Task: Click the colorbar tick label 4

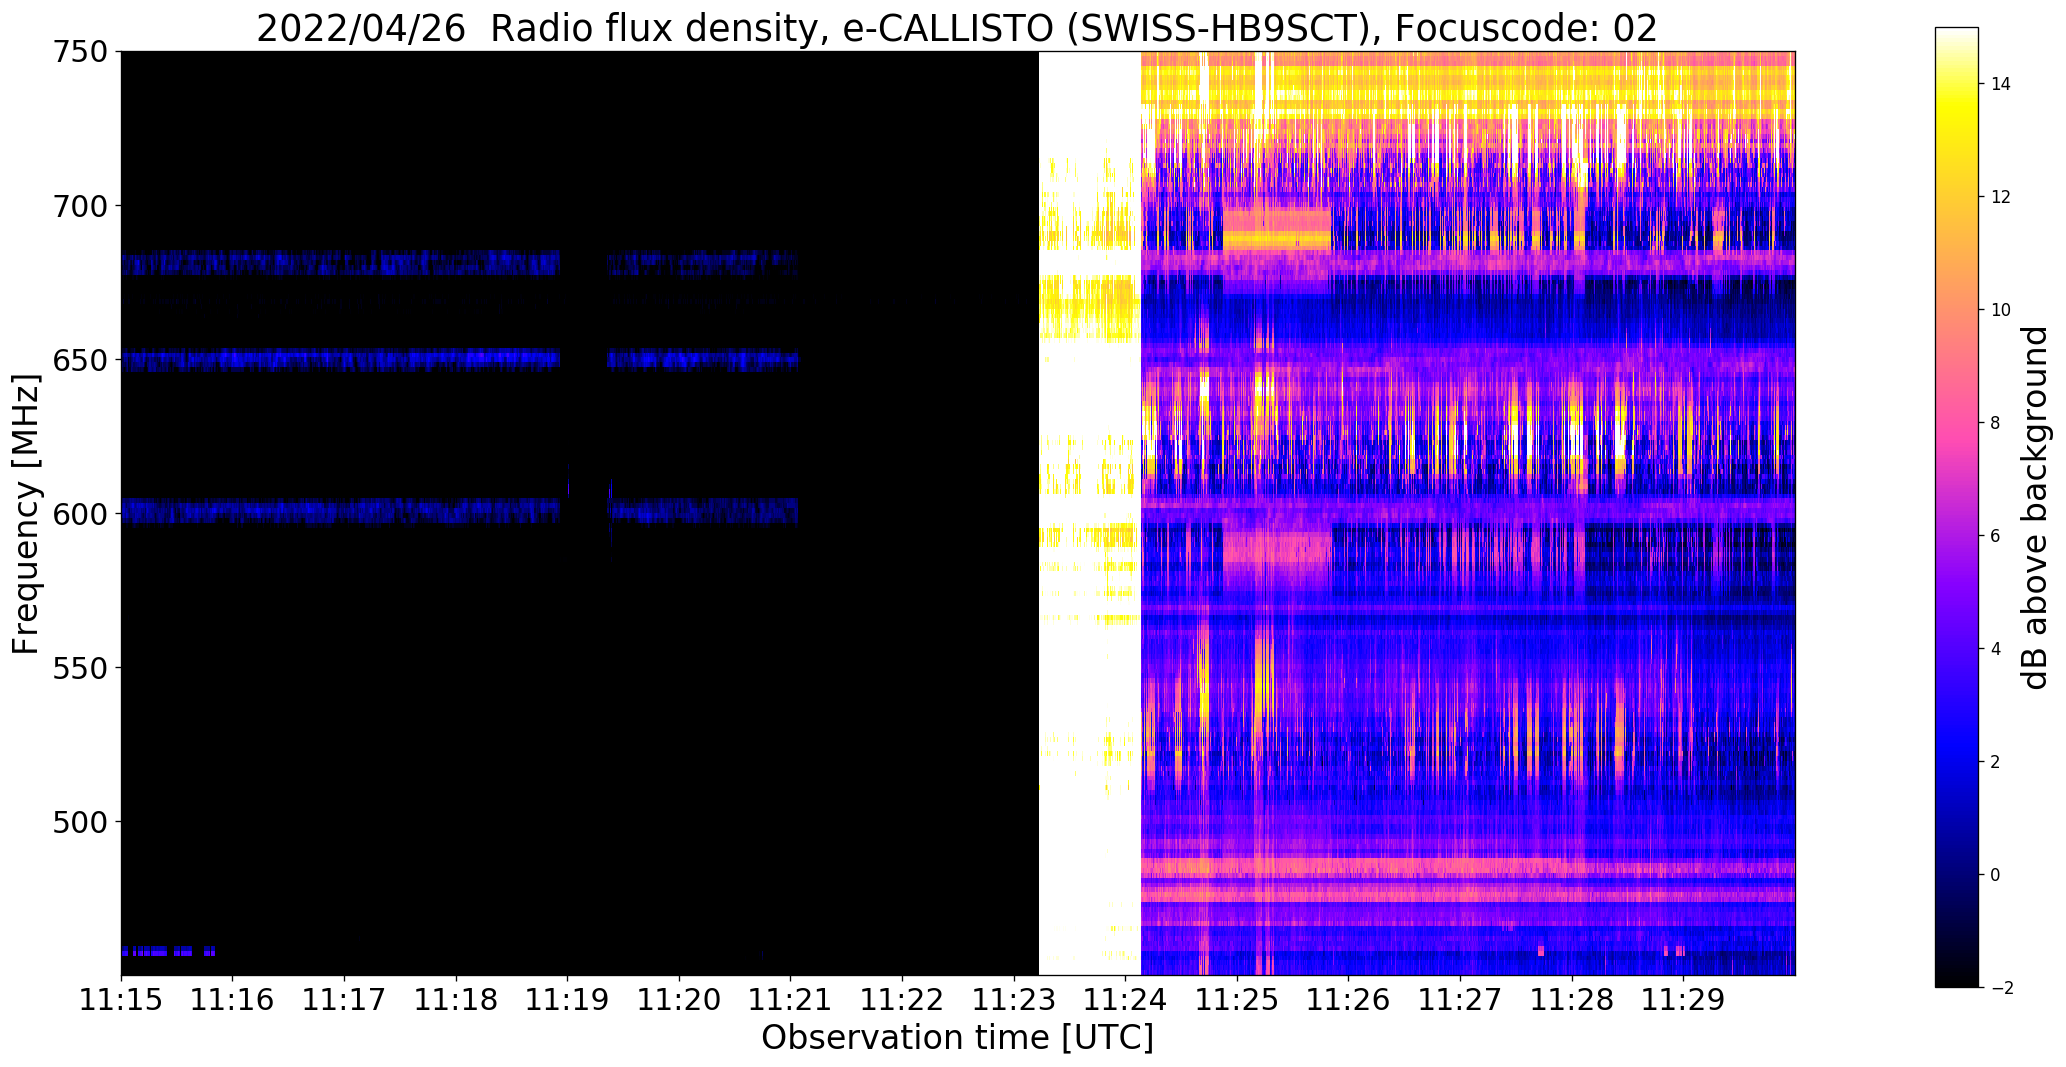Action: pyautogui.click(x=1996, y=649)
